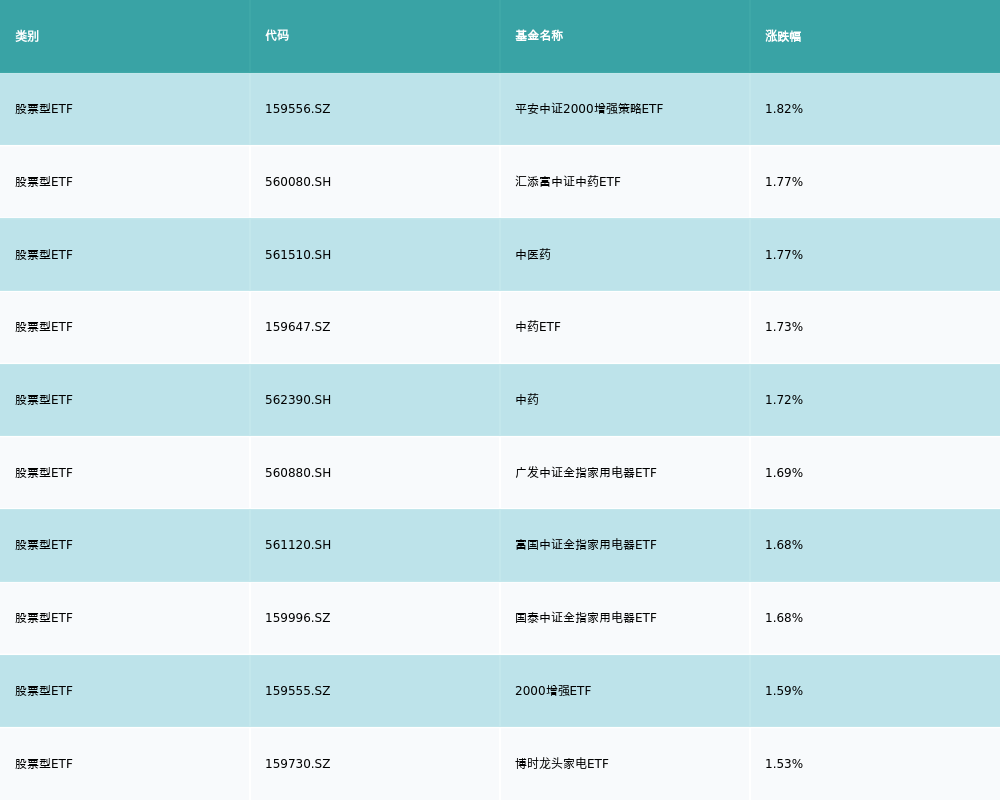Click 1.68% in the 561120.SH row
The height and width of the screenshot is (800, 1000).
[x=784, y=545]
